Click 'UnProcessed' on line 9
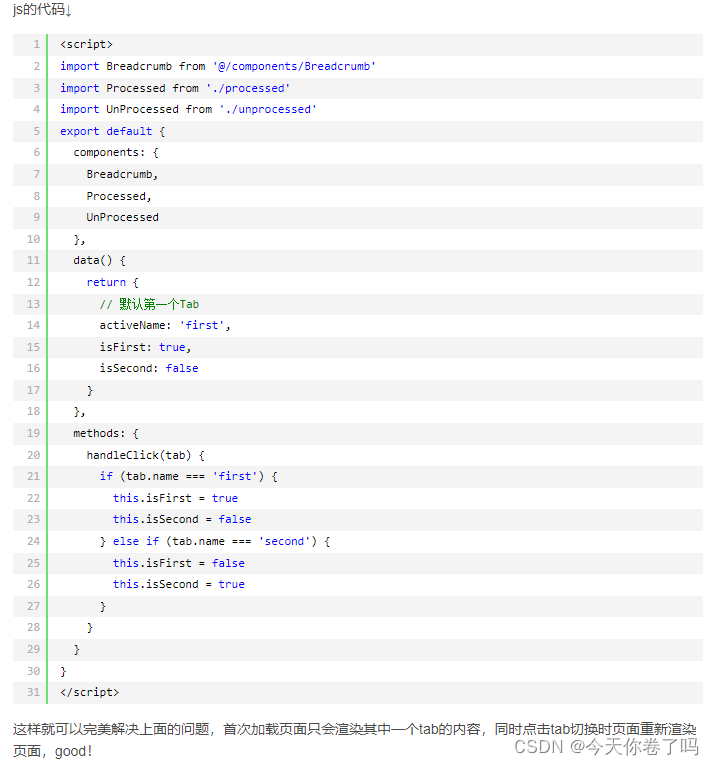The image size is (714, 765). [x=122, y=217]
